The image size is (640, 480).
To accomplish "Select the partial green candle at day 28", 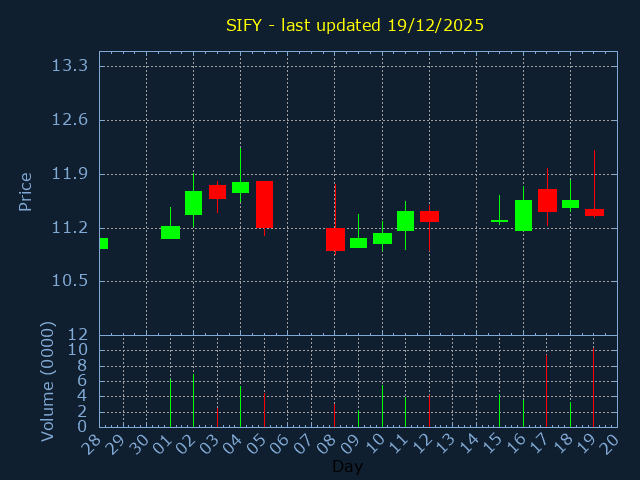I will pos(104,243).
